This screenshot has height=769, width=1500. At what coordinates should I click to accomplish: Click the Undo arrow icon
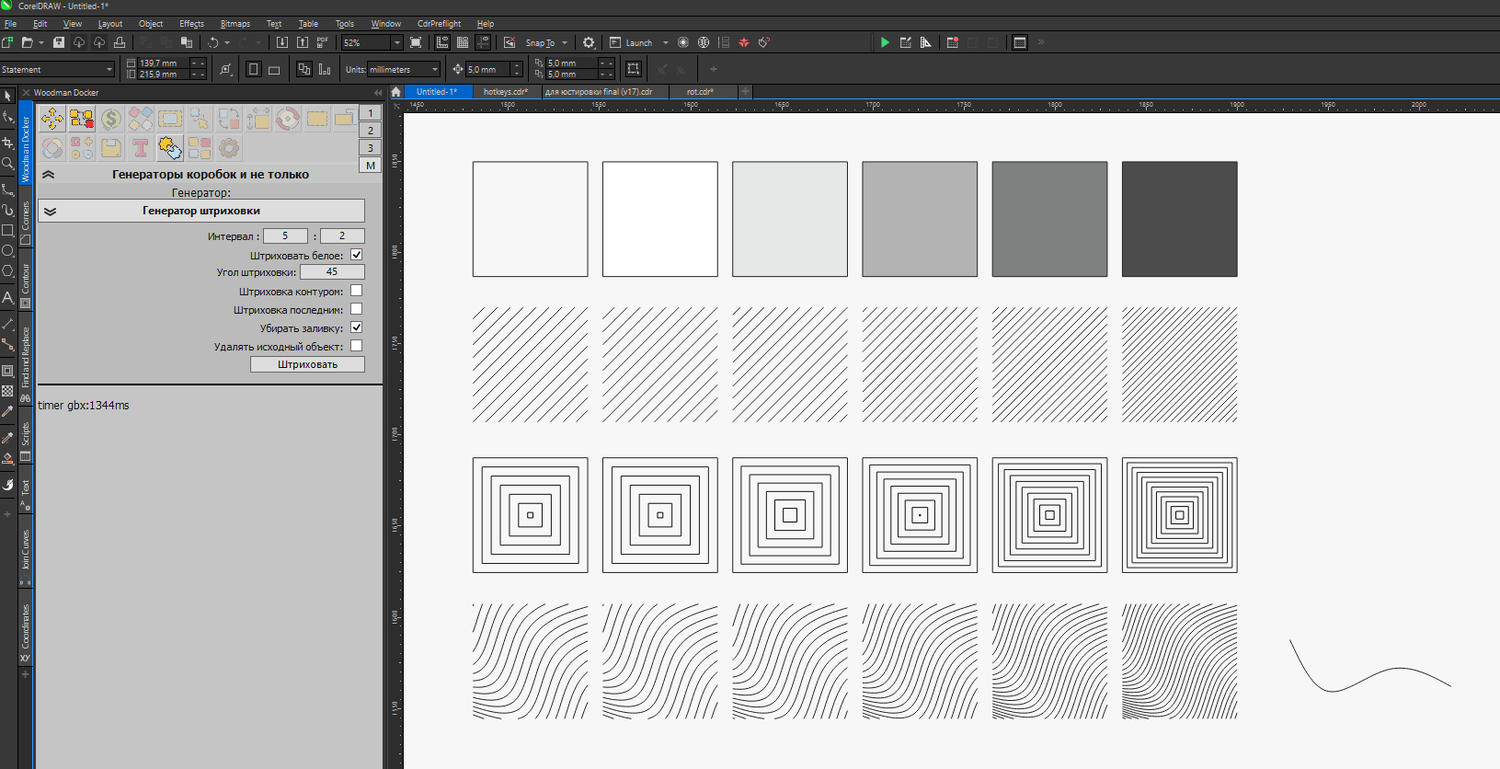tap(213, 42)
